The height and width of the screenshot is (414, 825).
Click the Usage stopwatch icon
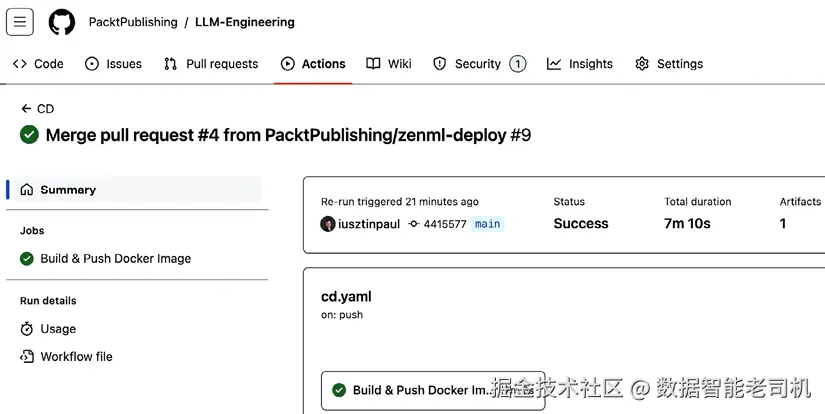[x=27, y=329]
